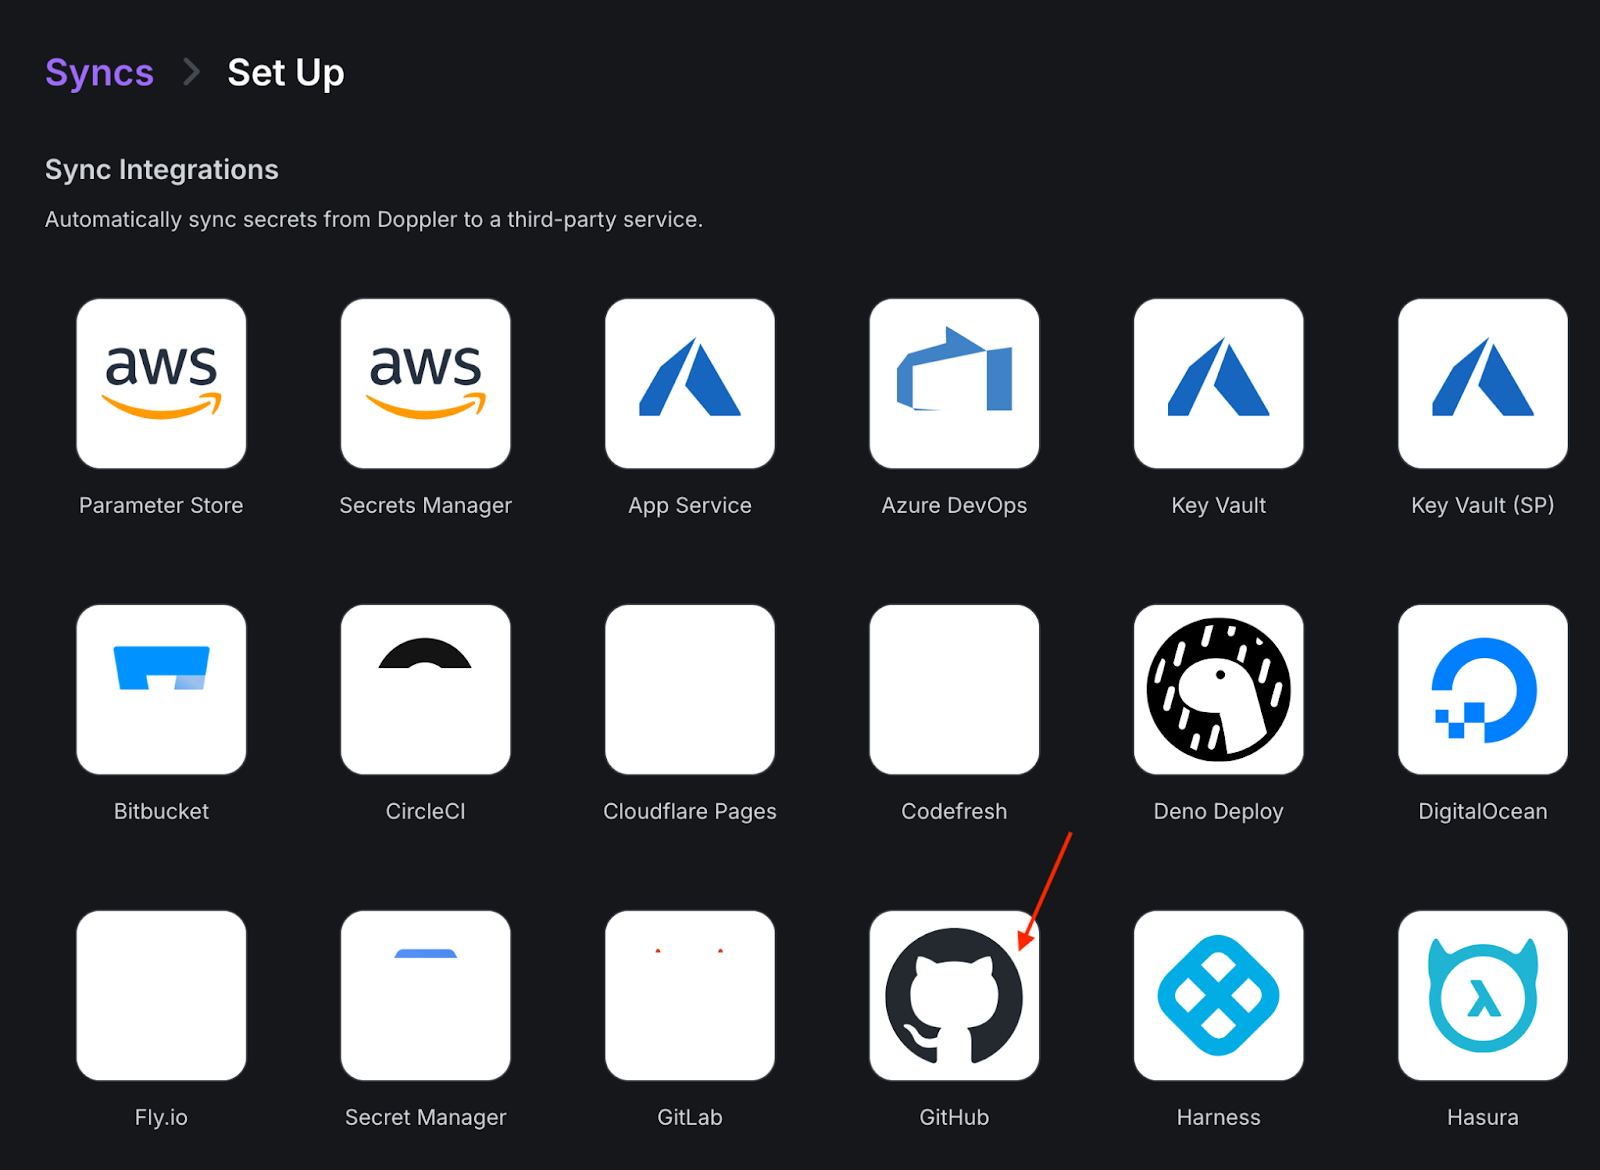Choose the Bitbucket integration icon
1600x1170 pixels.
(161, 690)
